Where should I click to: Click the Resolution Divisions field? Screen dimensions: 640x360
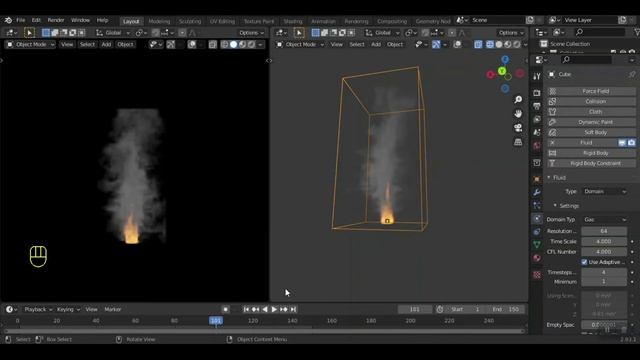coord(604,231)
